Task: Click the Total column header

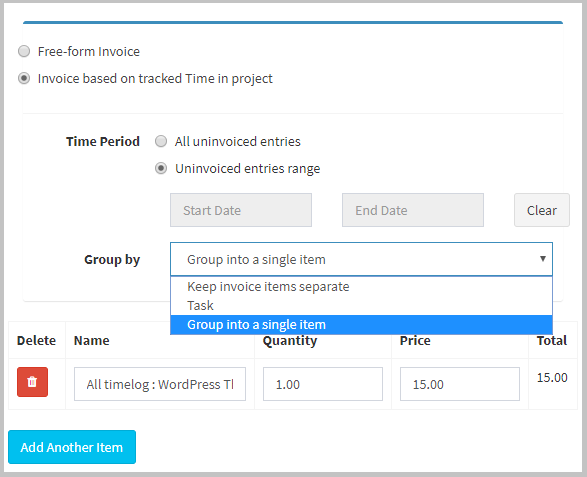Action: click(x=552, y=340)
